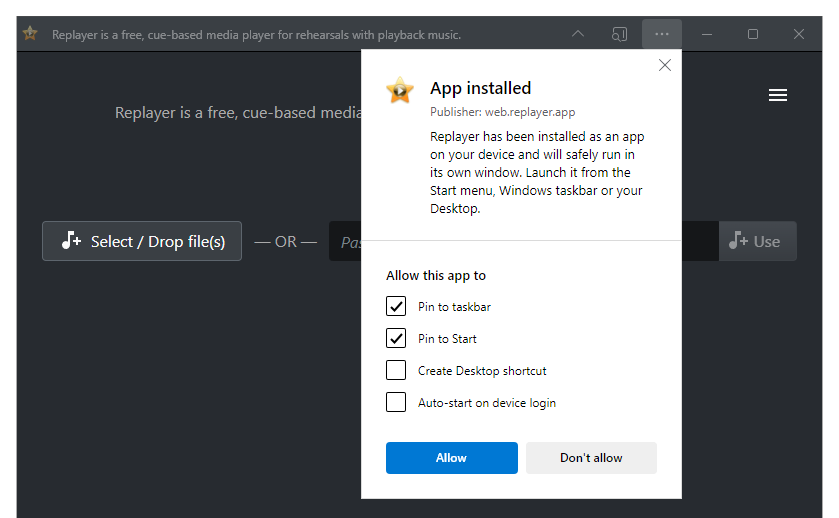
Task: Open the hamburger menu in Replayer
Action: click(777, 95)
